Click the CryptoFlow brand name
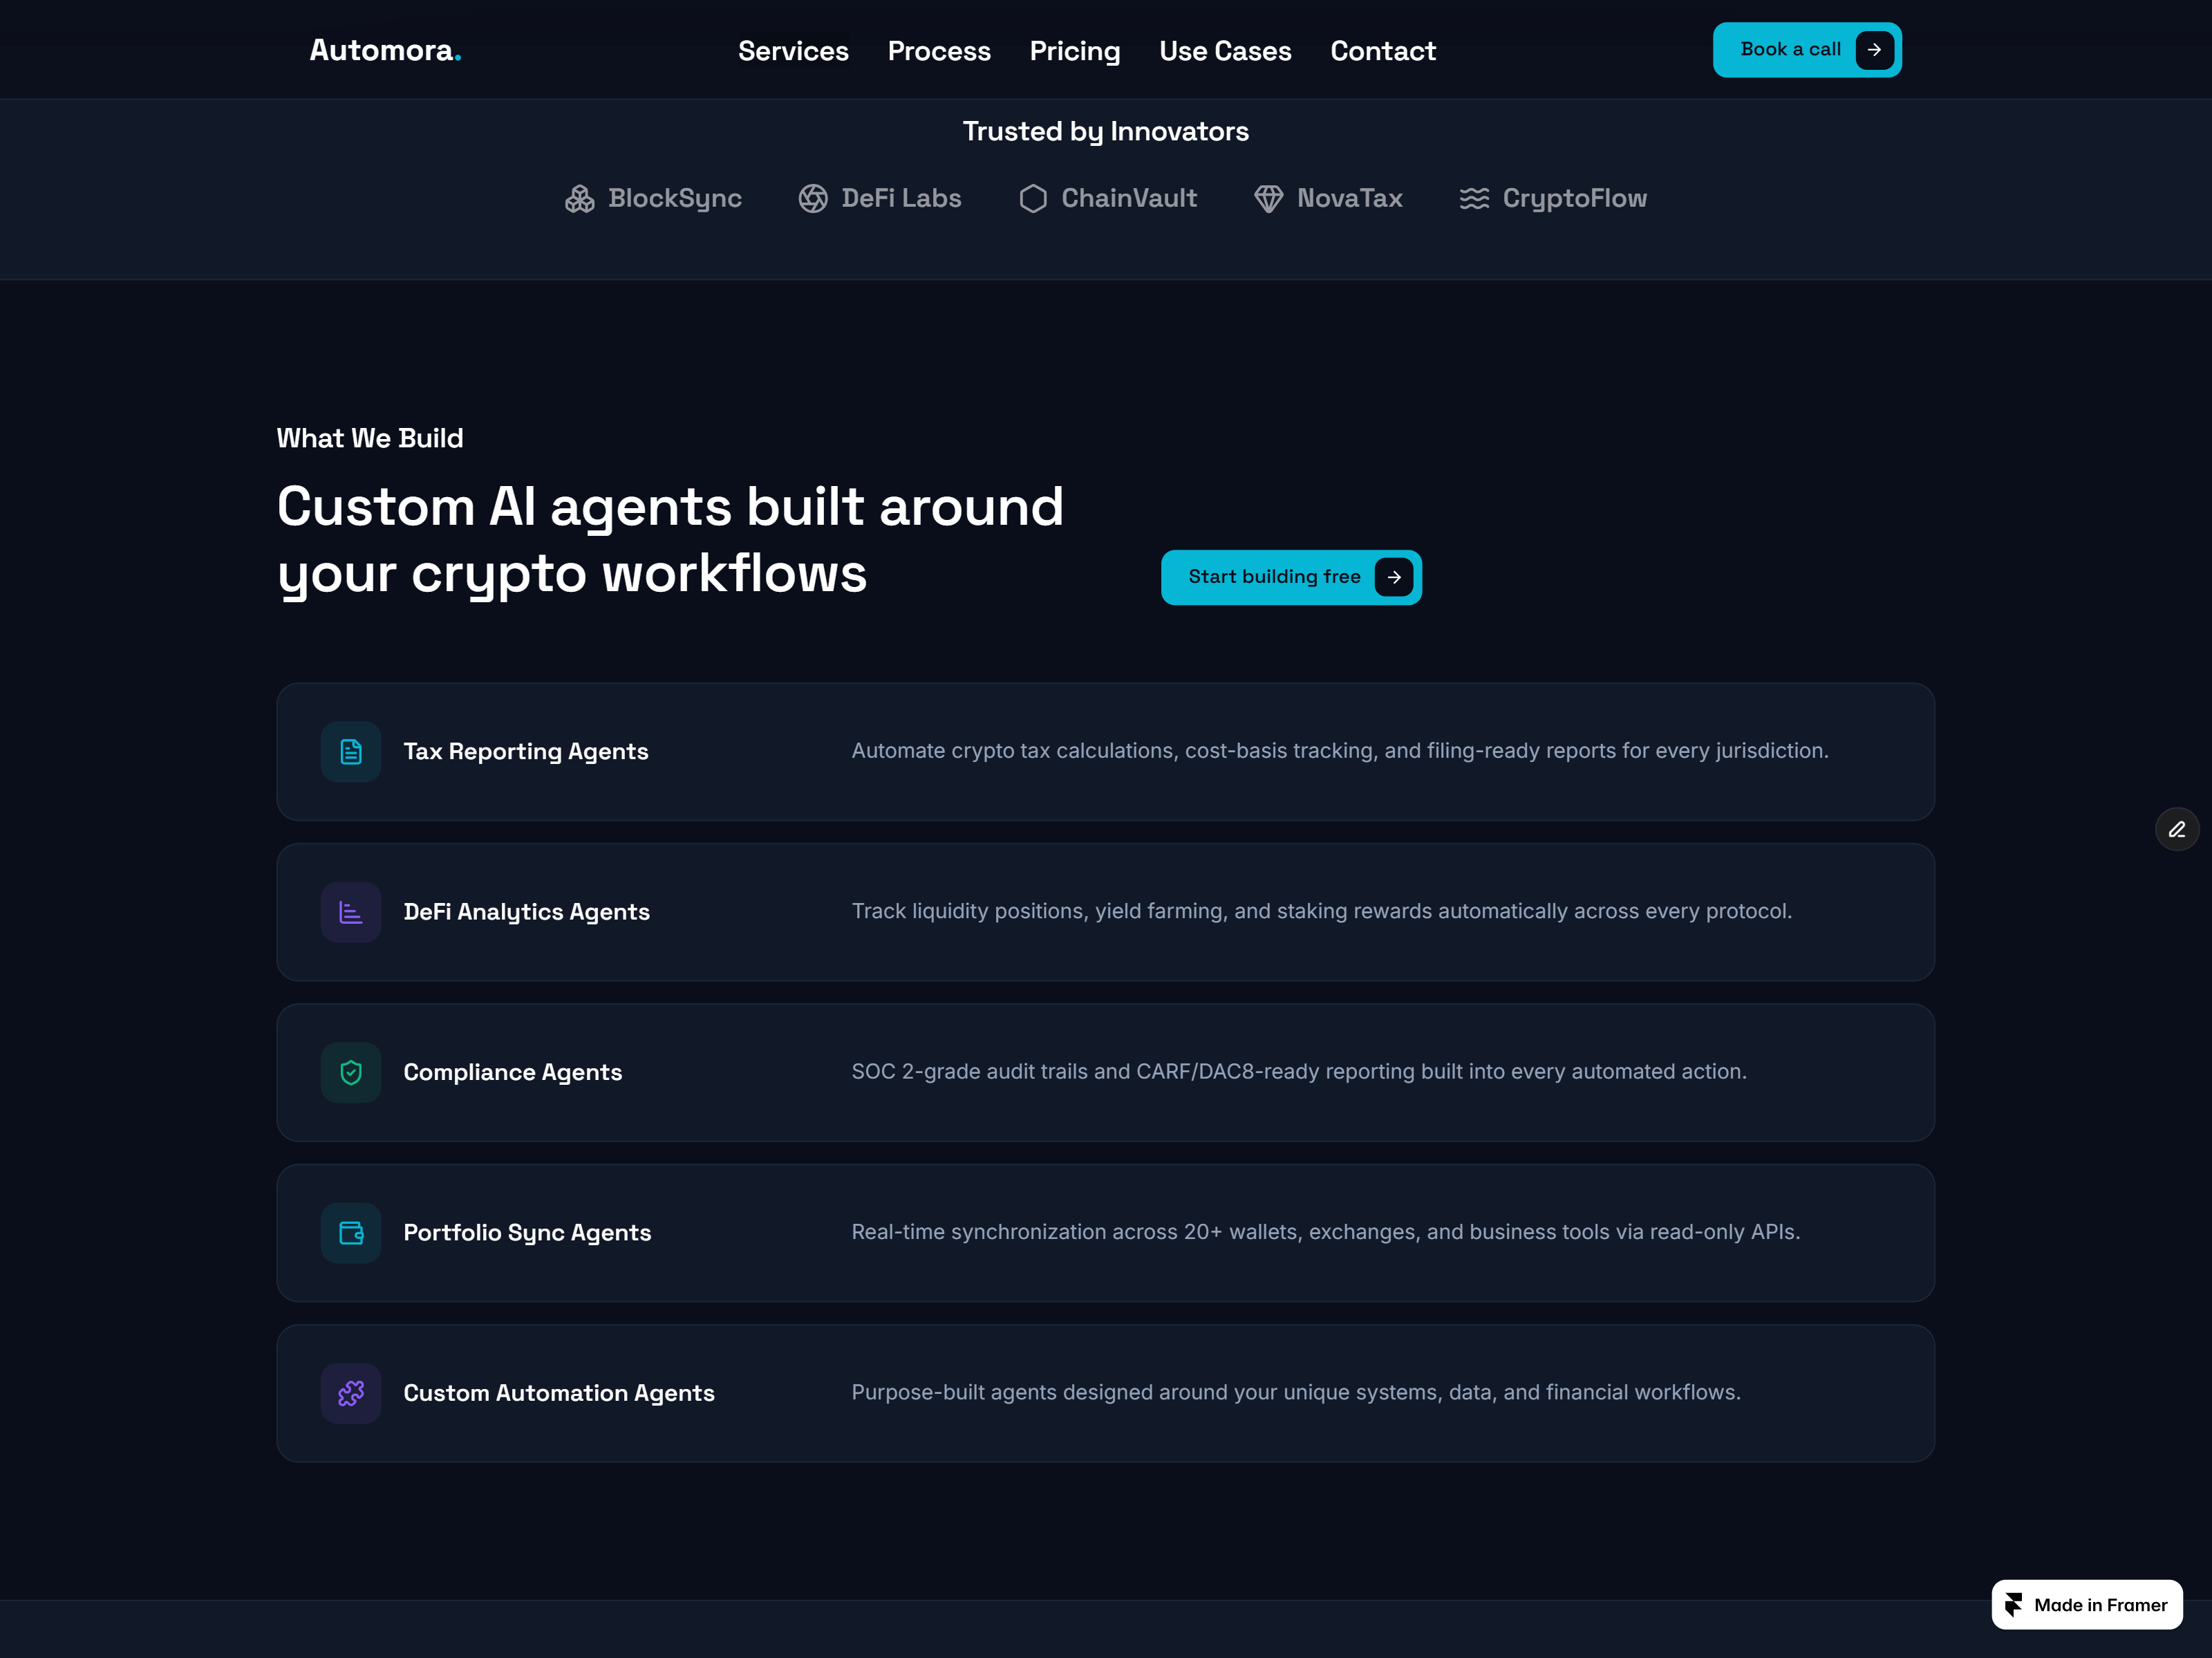This screenshot has height=1658, width=2212. click(1575, 199)
